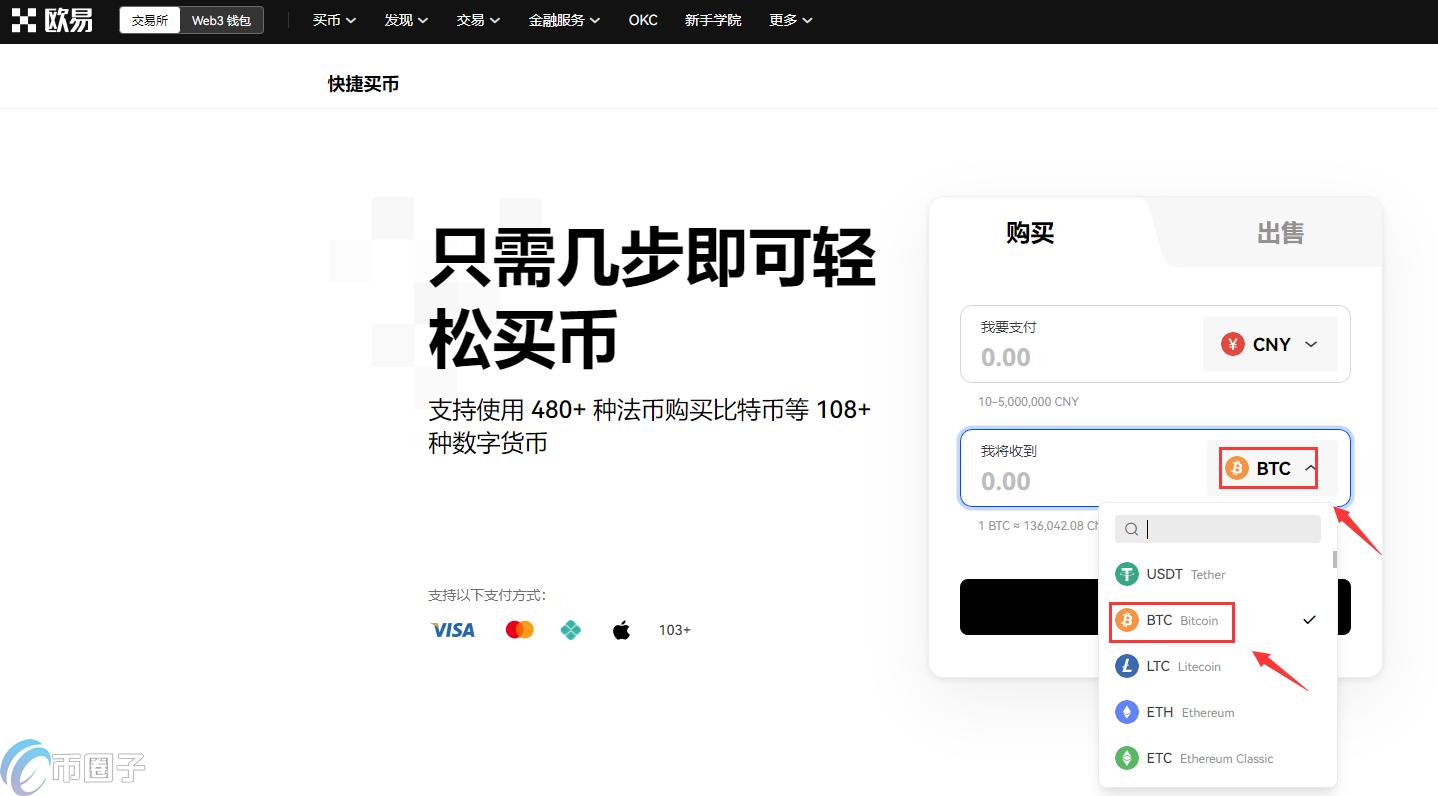This screenshot has width=1438, height=796.
Task: Click the OKC navigation link
Action: (642, 20)
